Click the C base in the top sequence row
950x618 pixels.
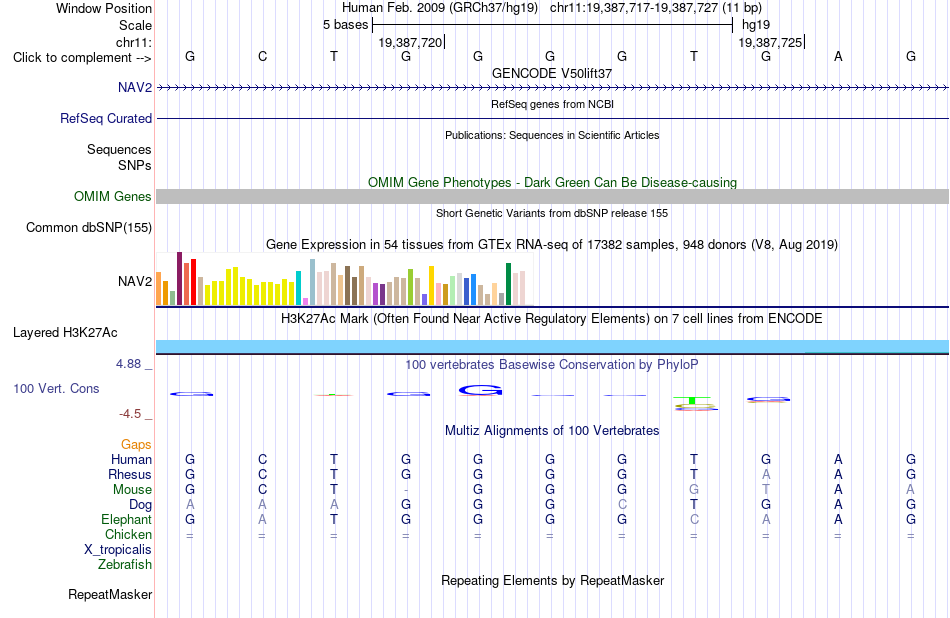pyautogui.click(x=262, y=56)
